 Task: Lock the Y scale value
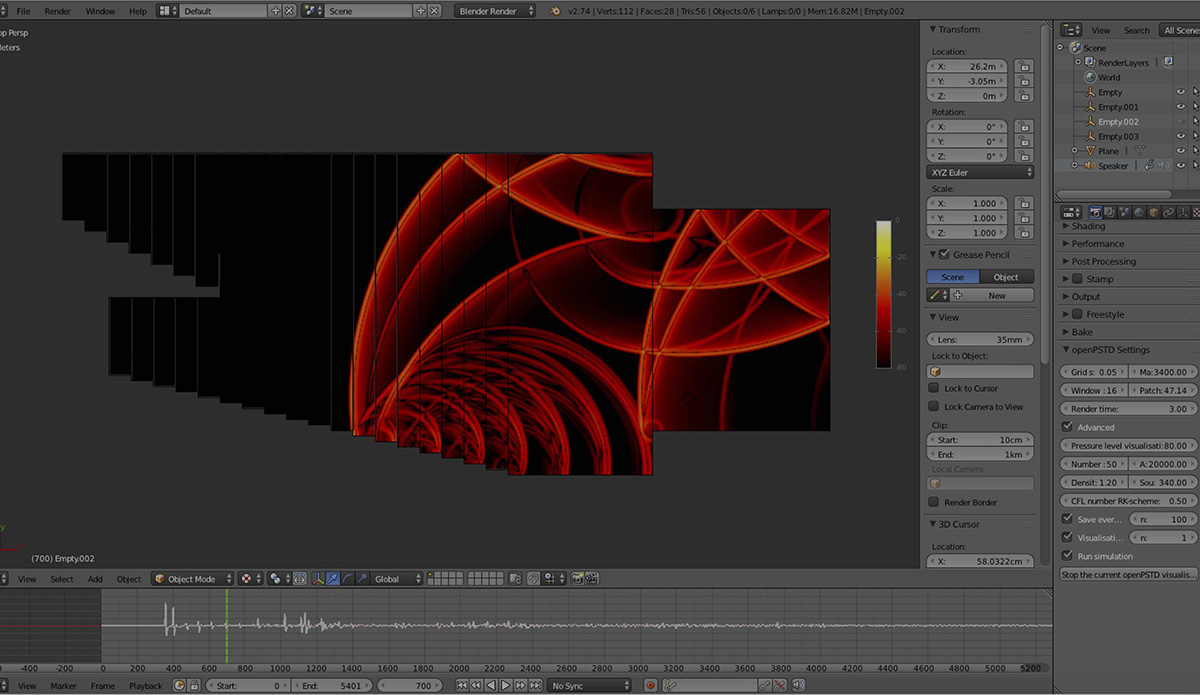1023,218
